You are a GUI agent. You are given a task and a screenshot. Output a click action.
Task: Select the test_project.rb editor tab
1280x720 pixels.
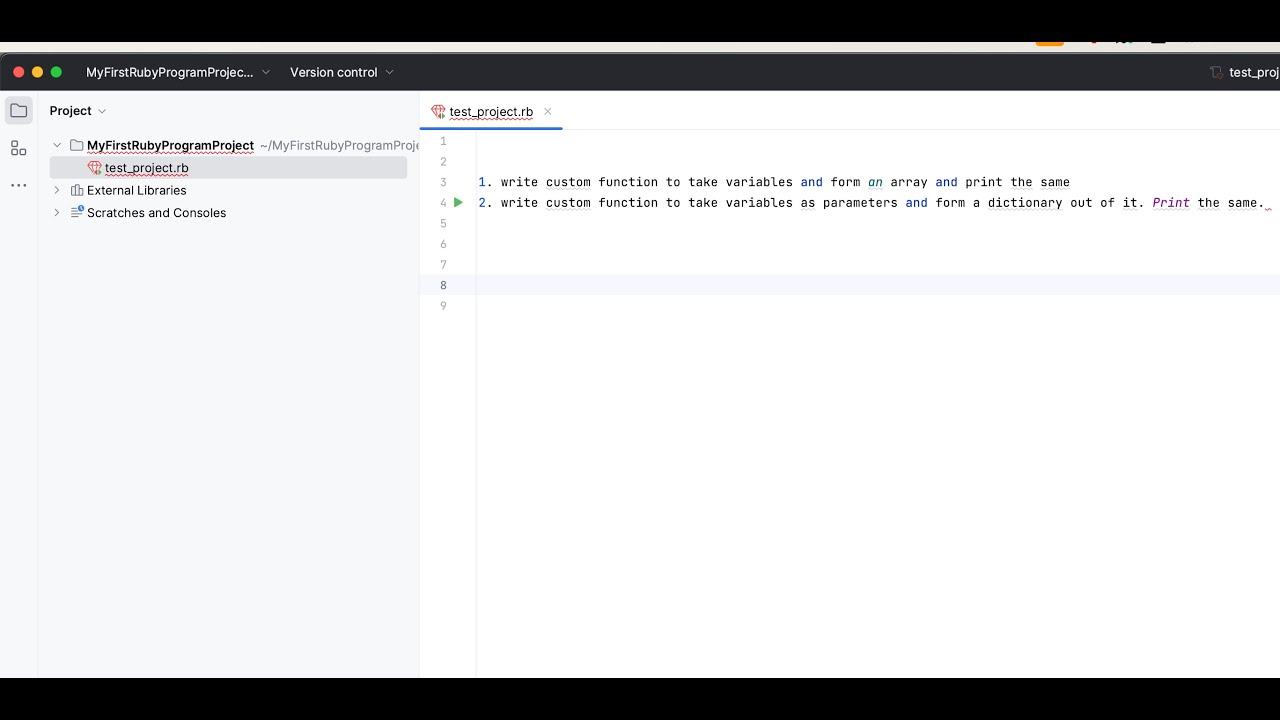(x=491, y=112)
